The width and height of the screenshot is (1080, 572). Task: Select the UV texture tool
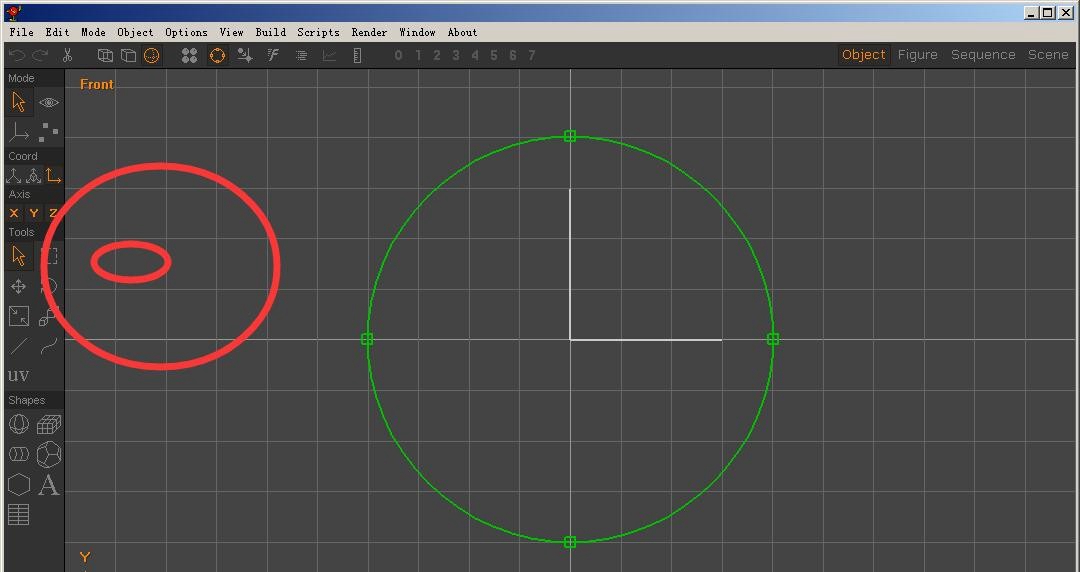click(19, 375)
